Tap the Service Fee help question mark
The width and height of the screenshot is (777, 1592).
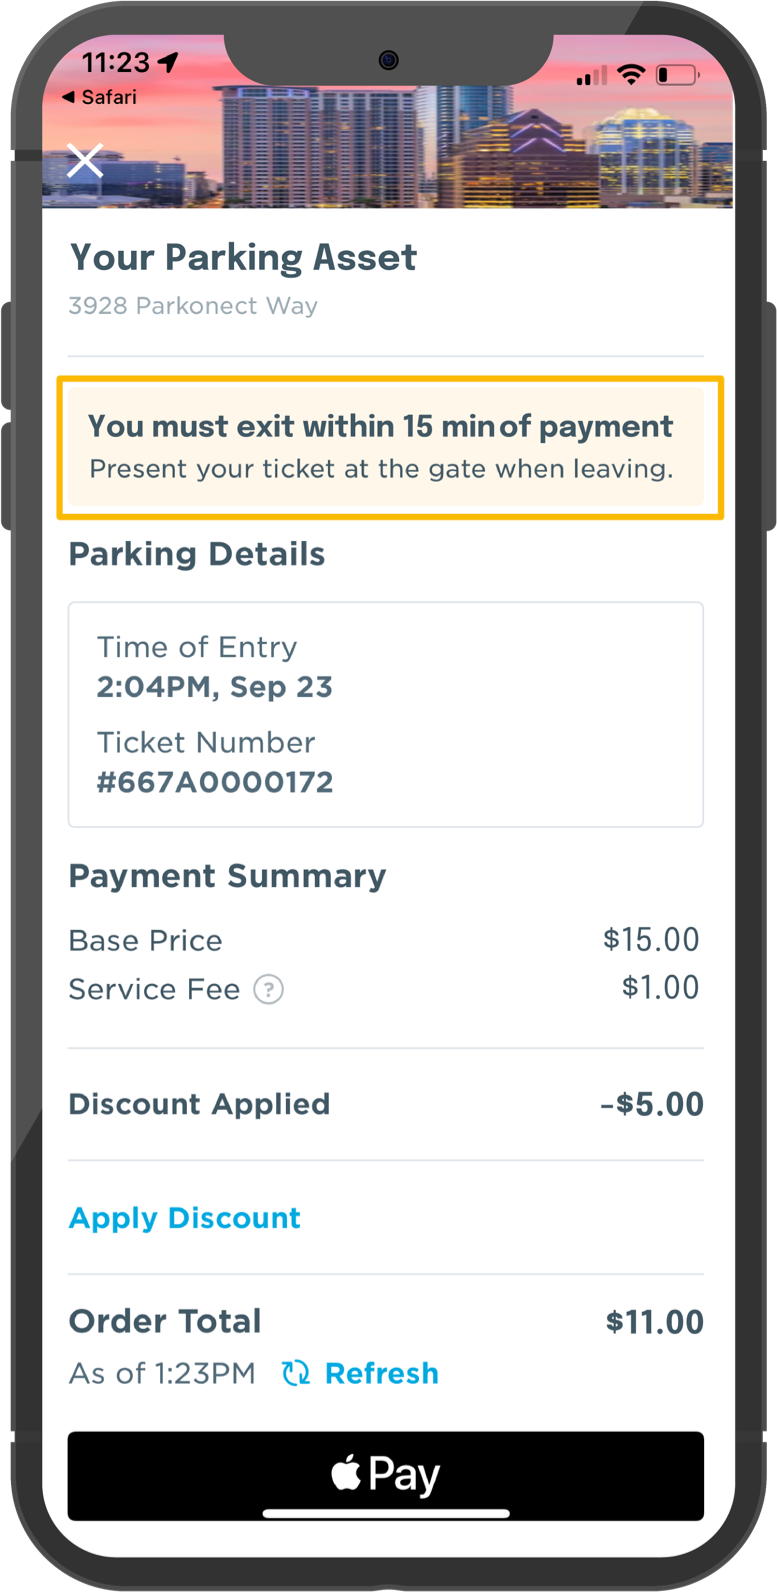268,989
